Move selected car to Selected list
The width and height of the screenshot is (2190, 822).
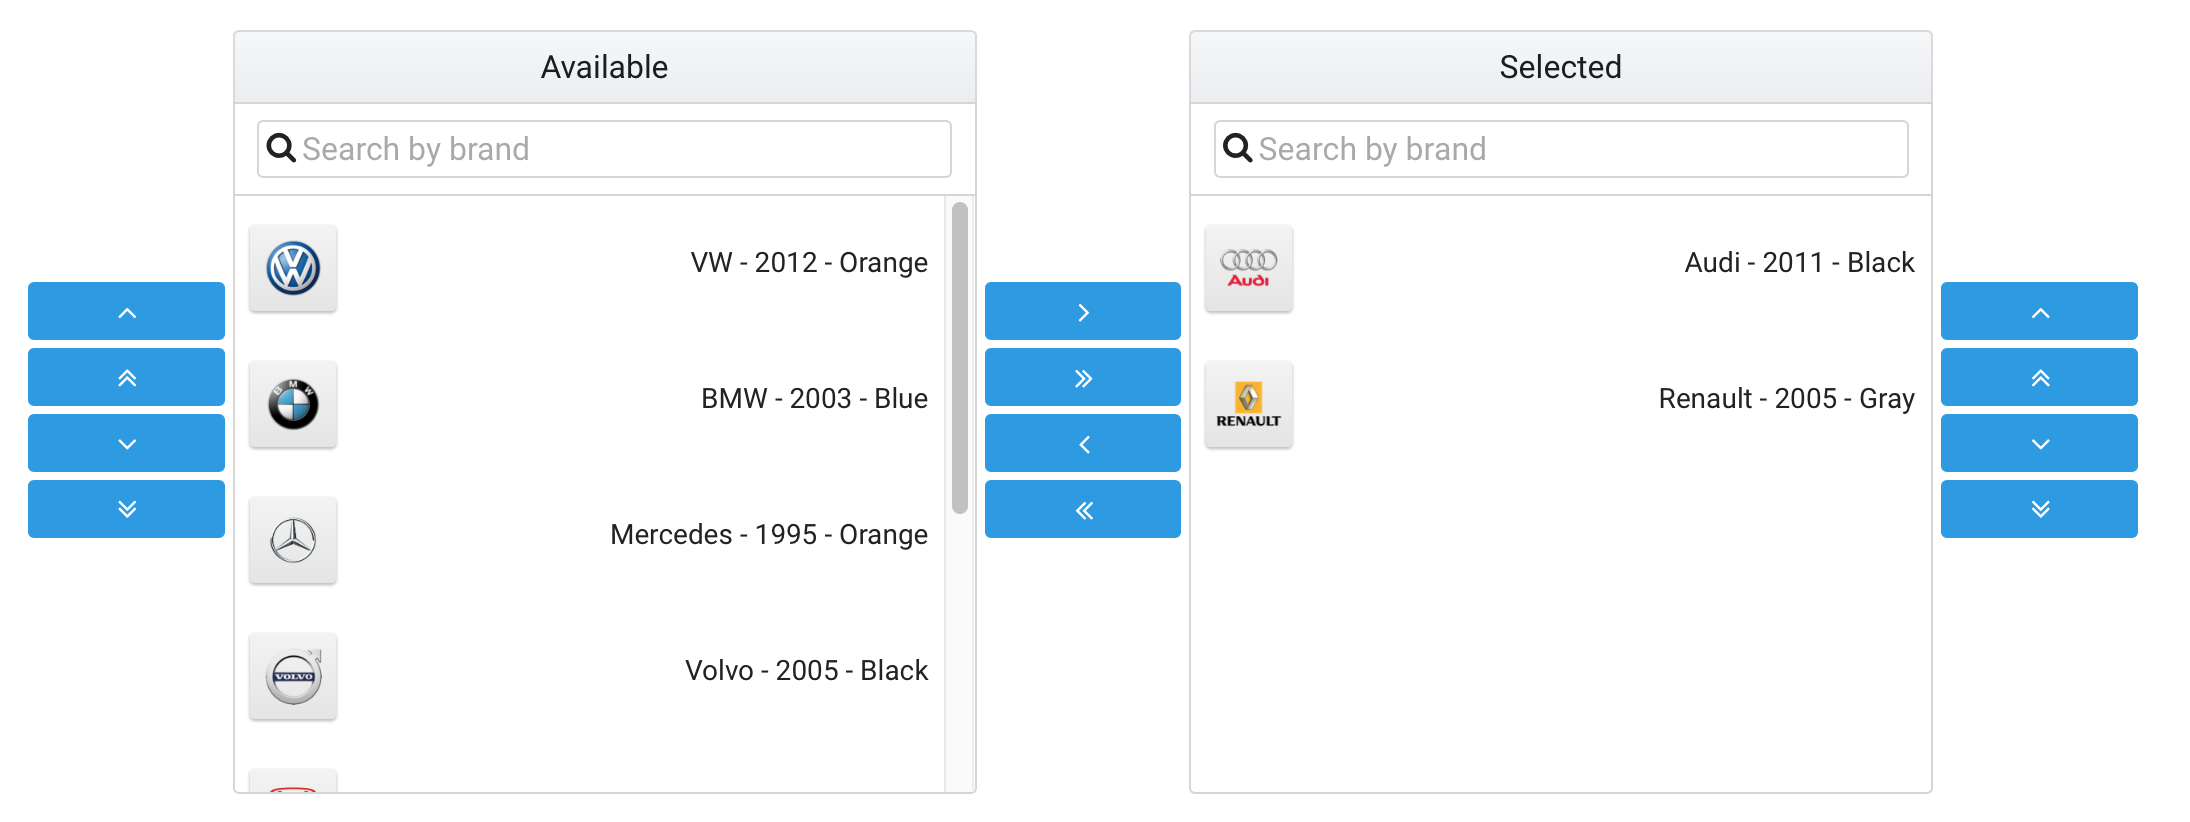coord(1083,311)
